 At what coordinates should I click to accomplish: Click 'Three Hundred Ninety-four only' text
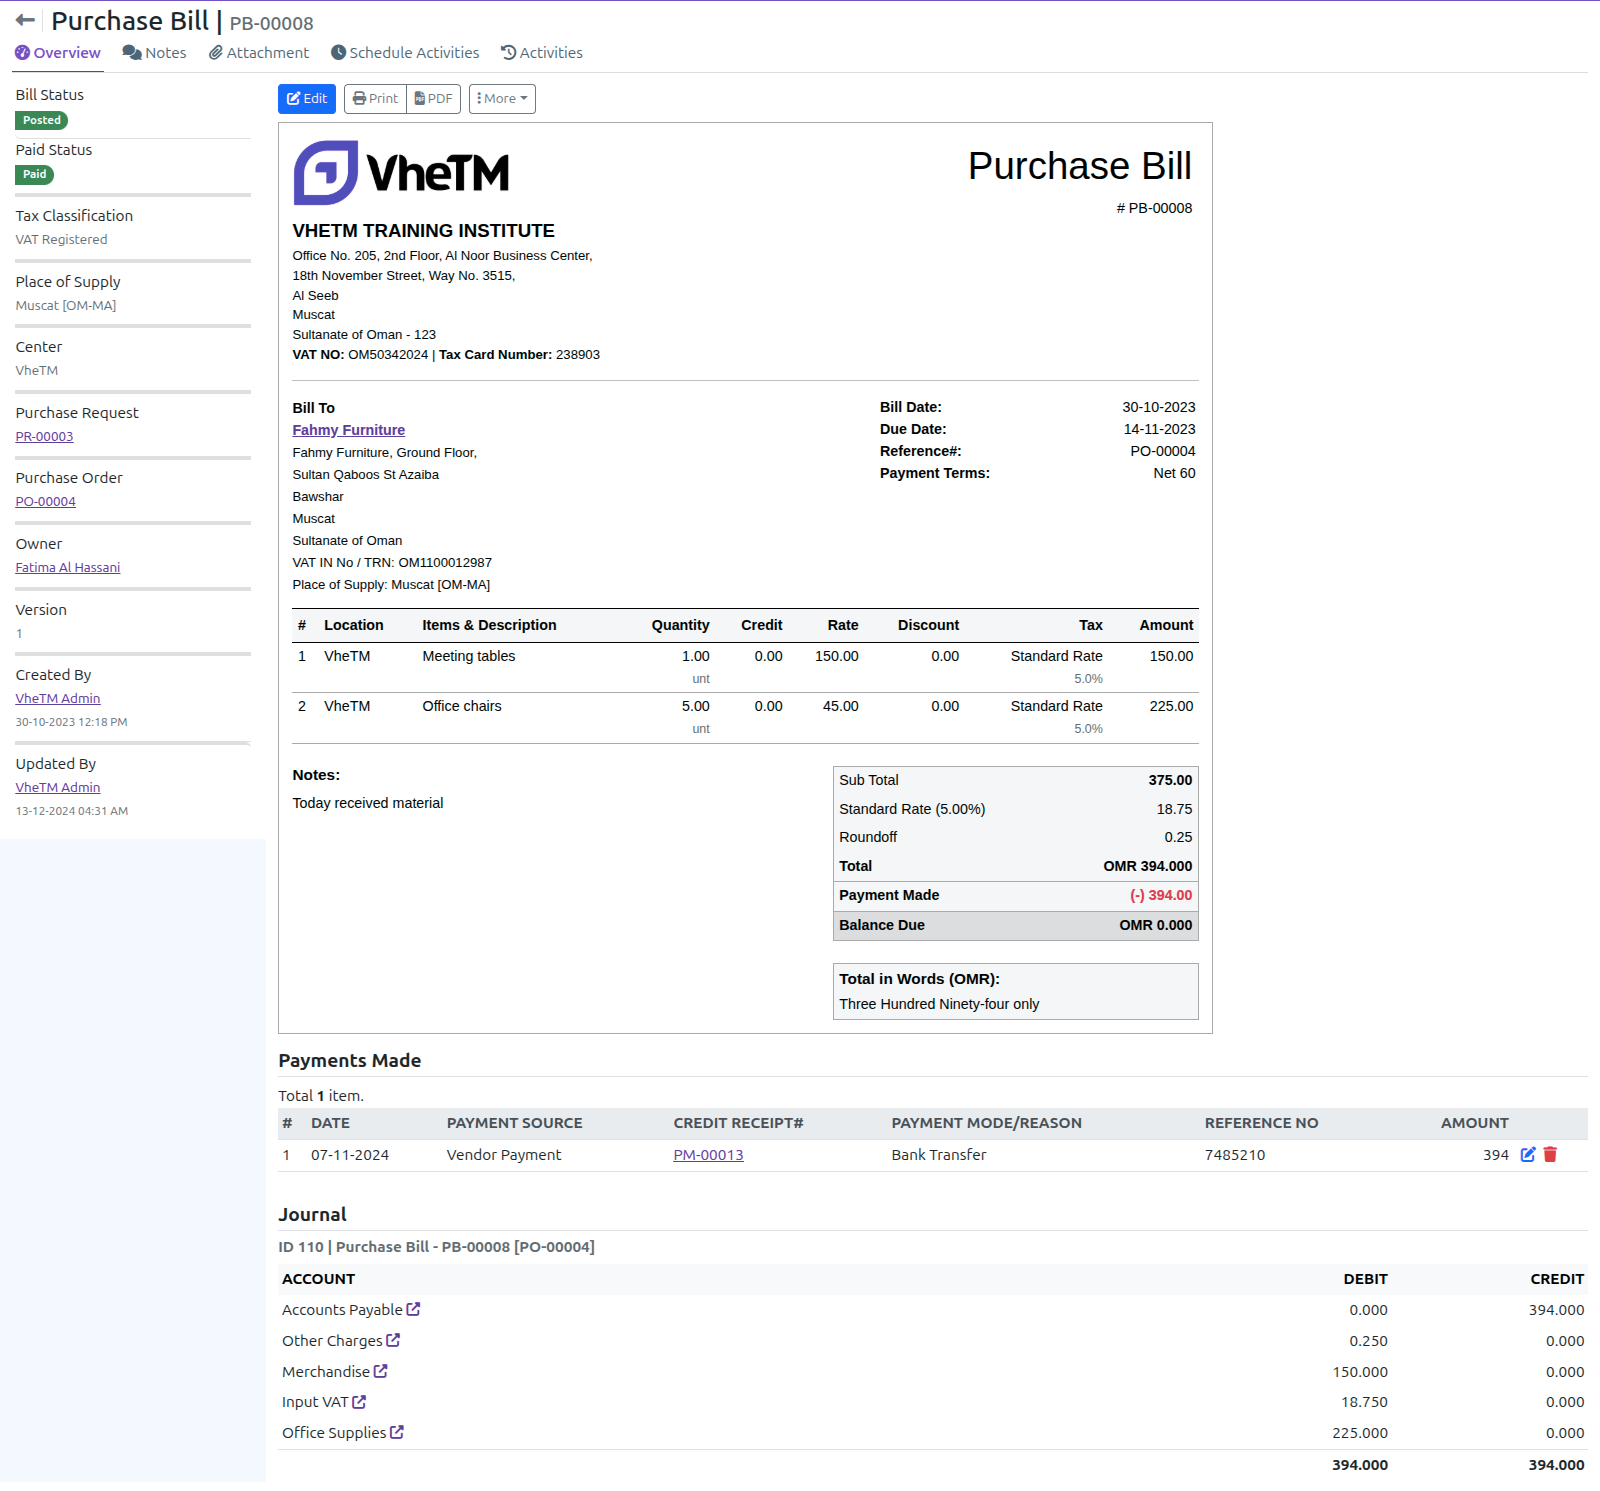click(x=939, y=1004)
